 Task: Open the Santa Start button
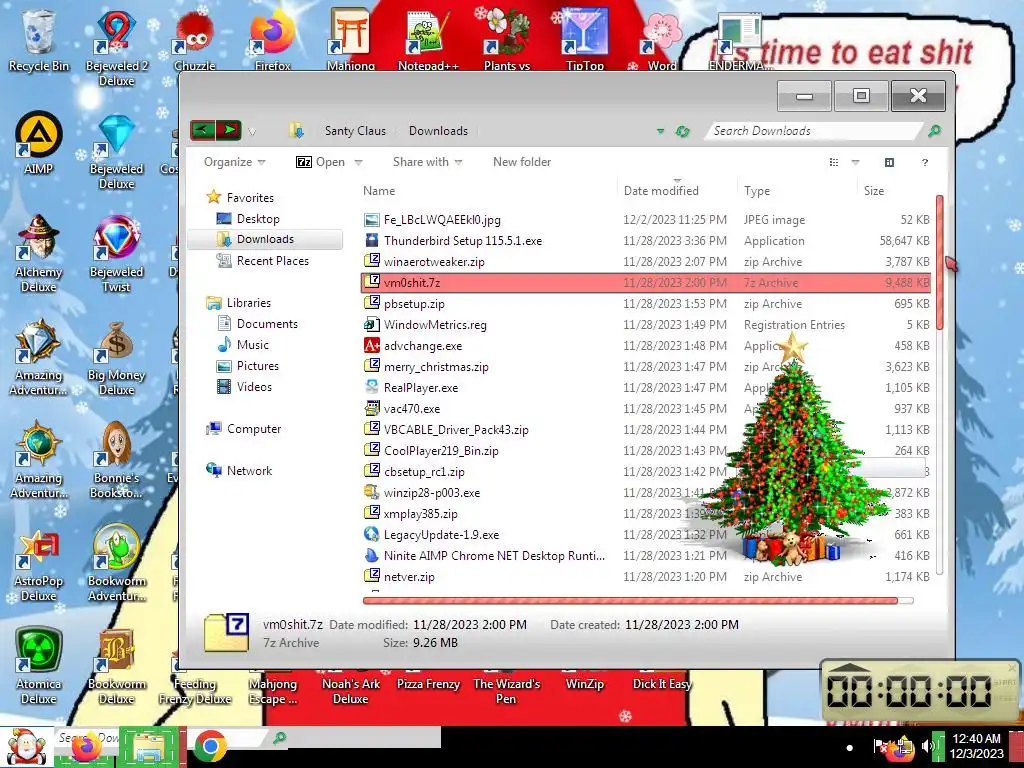[25, 747]
